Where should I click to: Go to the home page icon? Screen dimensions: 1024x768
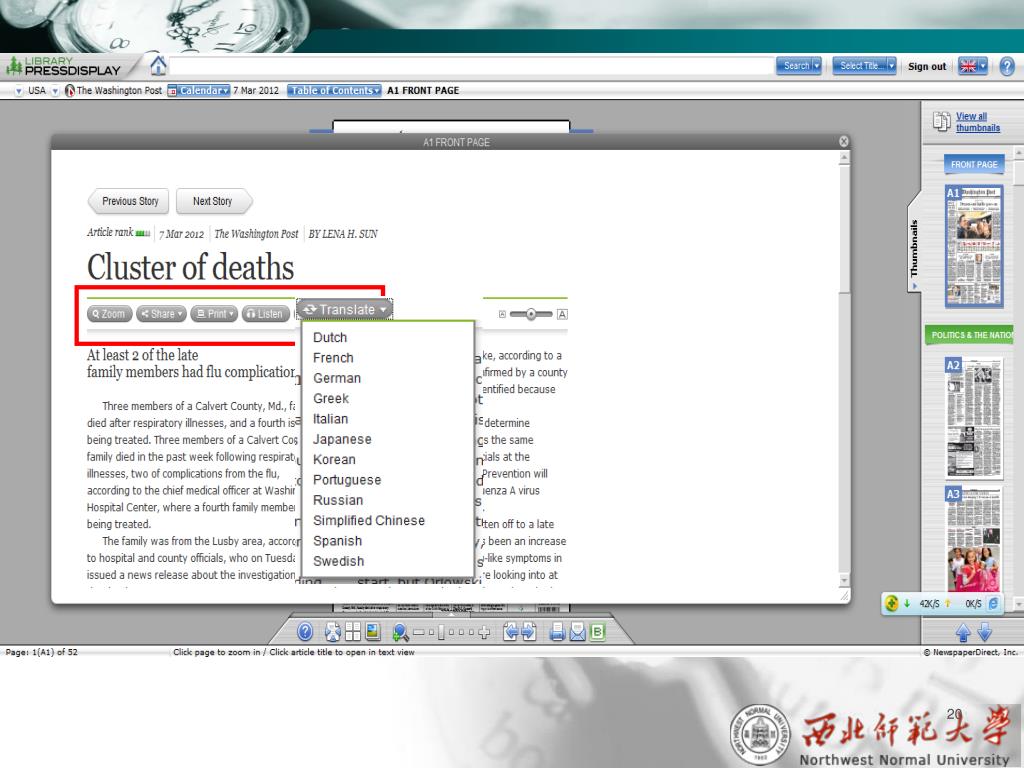[158, 66]
